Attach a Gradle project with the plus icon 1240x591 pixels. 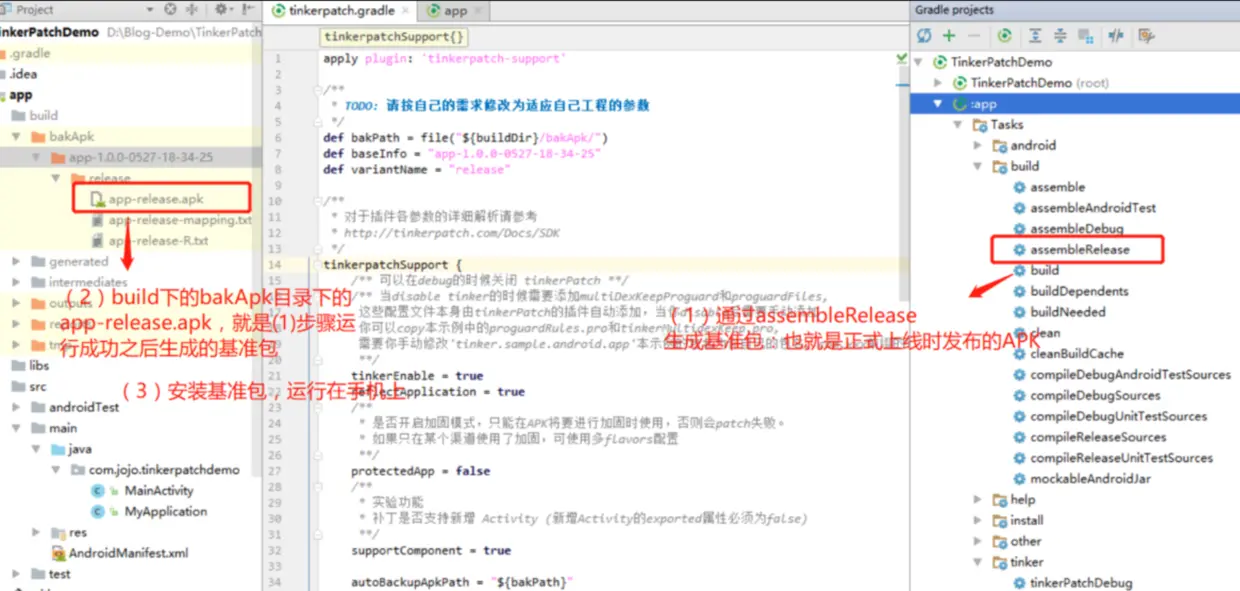click(x=949, y=36)
